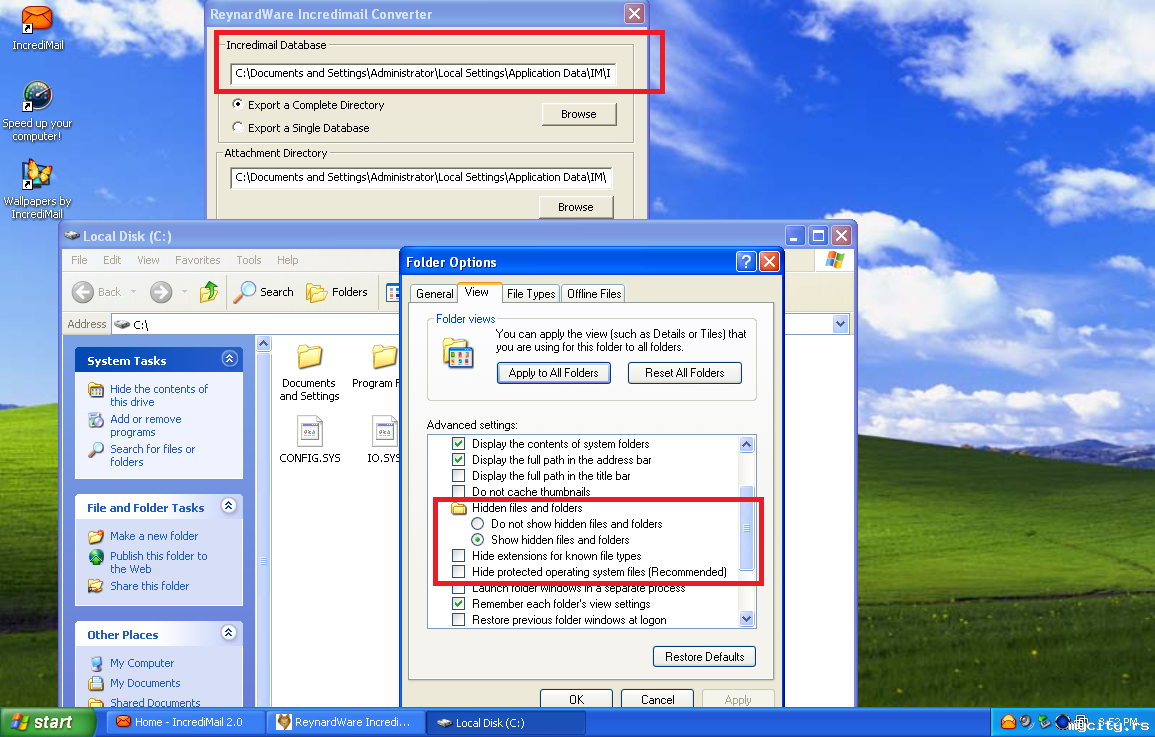Click the Windows flag logo in Explorer
The height and width of the screenshot is (737, 1155).
point(835,260)
